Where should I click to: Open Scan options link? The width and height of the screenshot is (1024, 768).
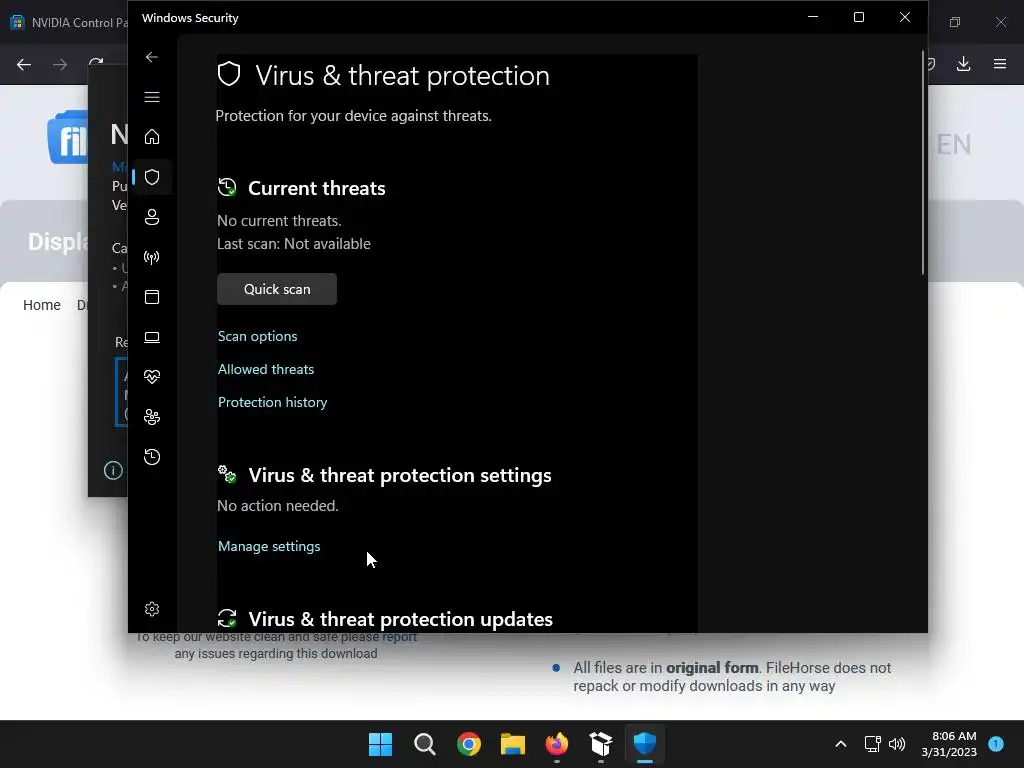point(257,336)
